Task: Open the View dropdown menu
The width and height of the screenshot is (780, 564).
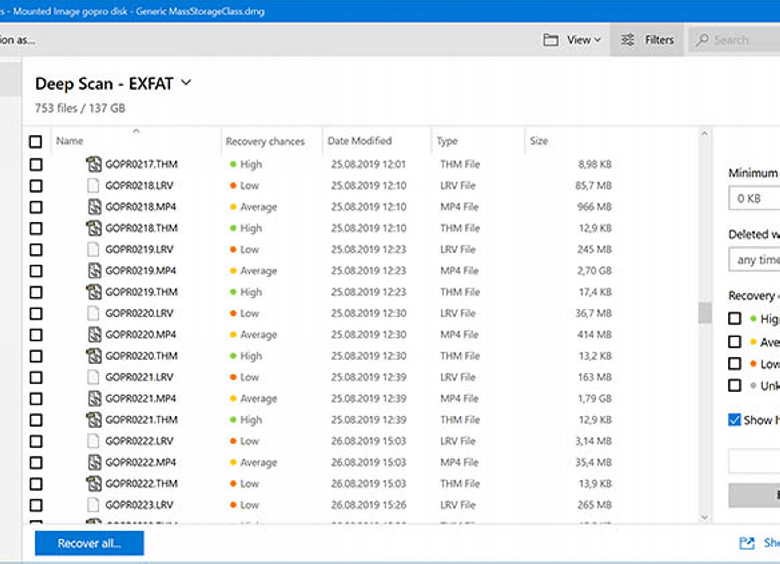Action: (584, 40)
